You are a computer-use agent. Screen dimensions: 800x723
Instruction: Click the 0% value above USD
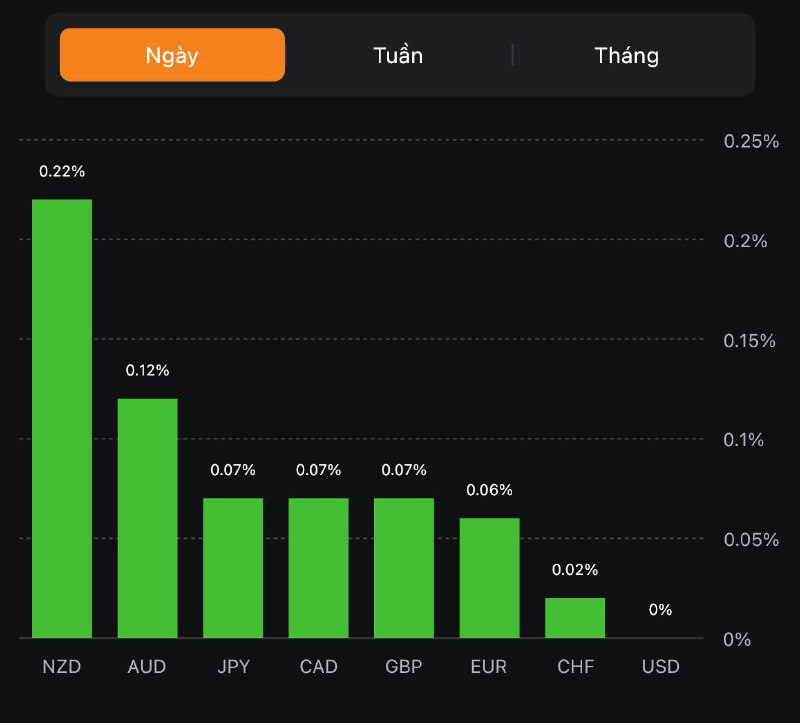pos(660,610)
